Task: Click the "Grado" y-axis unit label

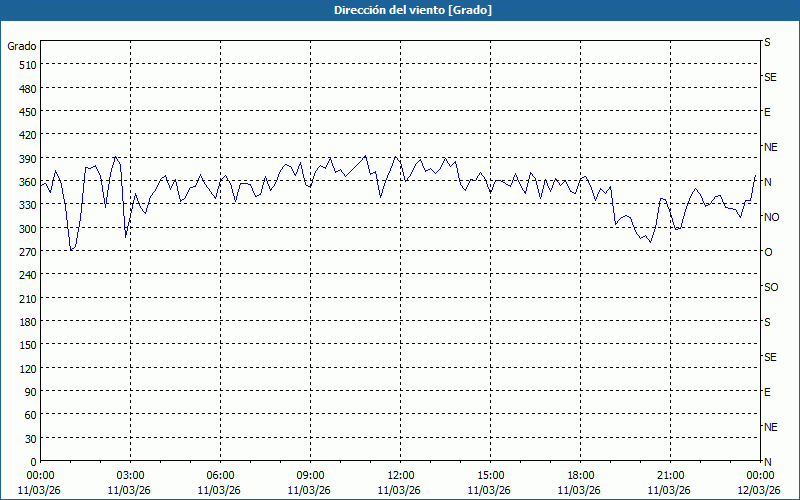Action: (x=22, y=46)
